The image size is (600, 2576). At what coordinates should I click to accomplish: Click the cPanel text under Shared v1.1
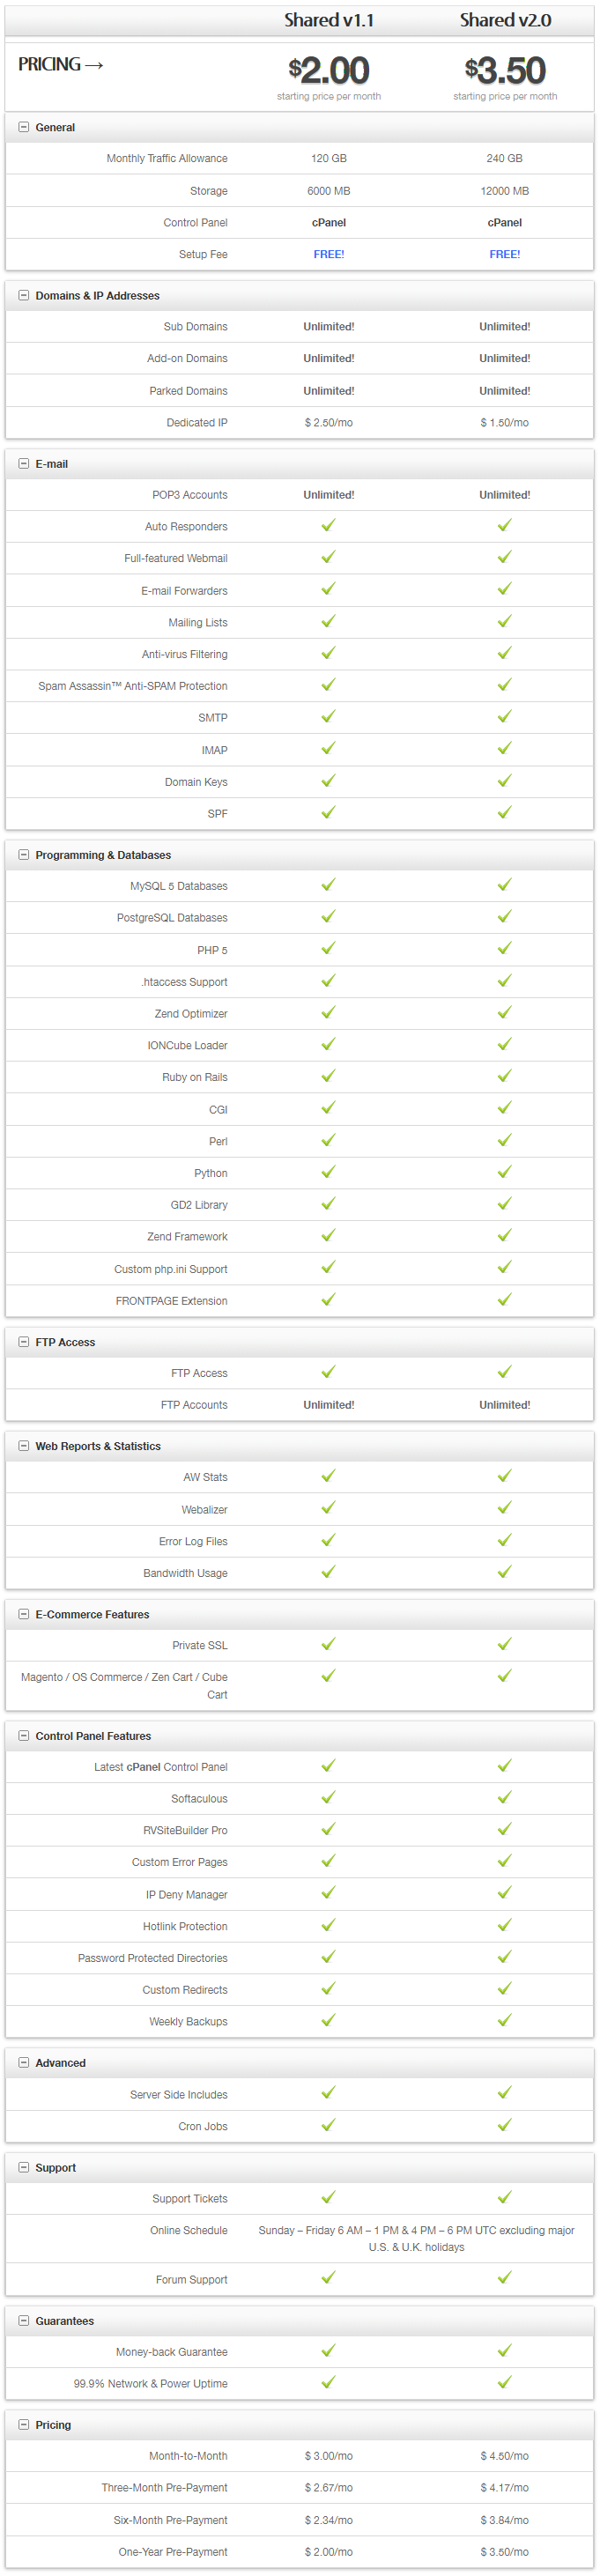[329, 223]
